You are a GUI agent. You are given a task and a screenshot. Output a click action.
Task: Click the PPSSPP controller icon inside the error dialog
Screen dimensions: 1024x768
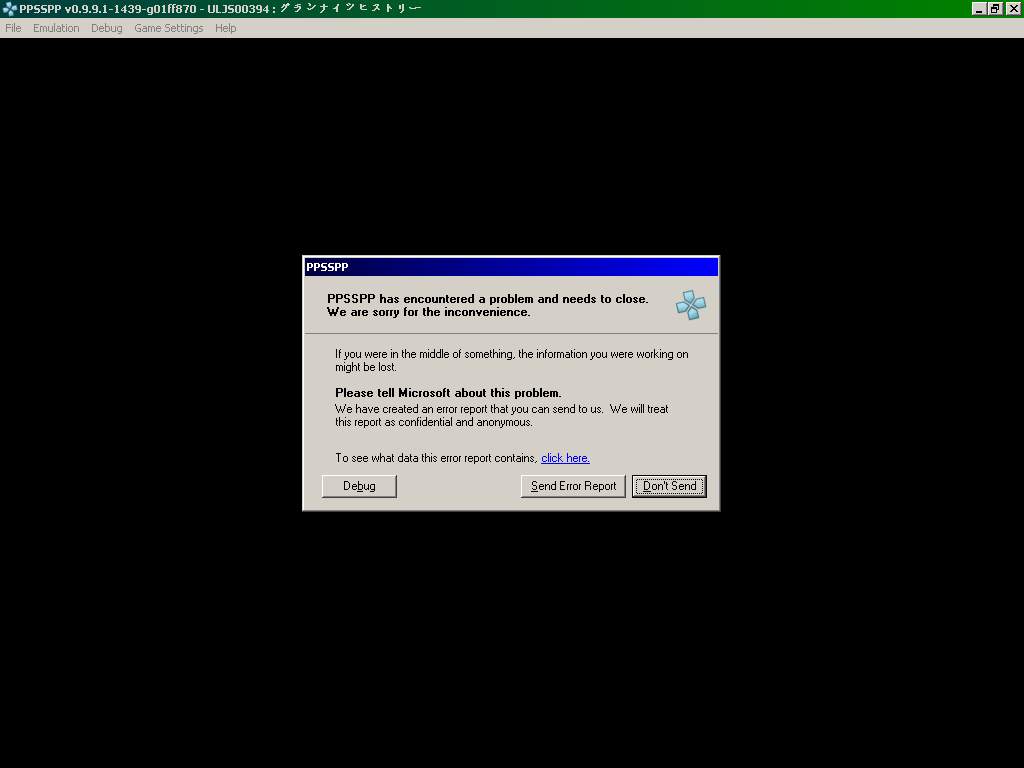[690, 305]
